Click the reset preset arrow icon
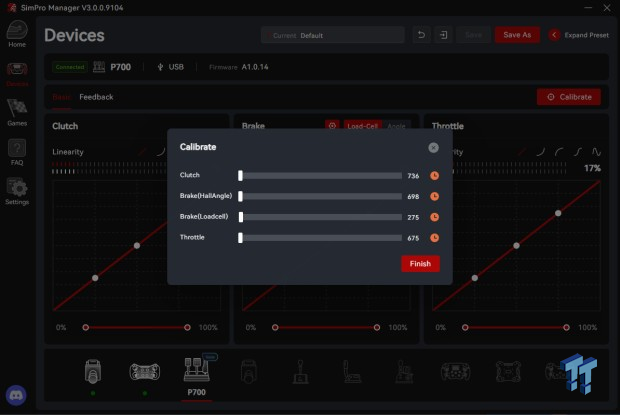This screenshot has height=415, width=620. pos(422,35)
